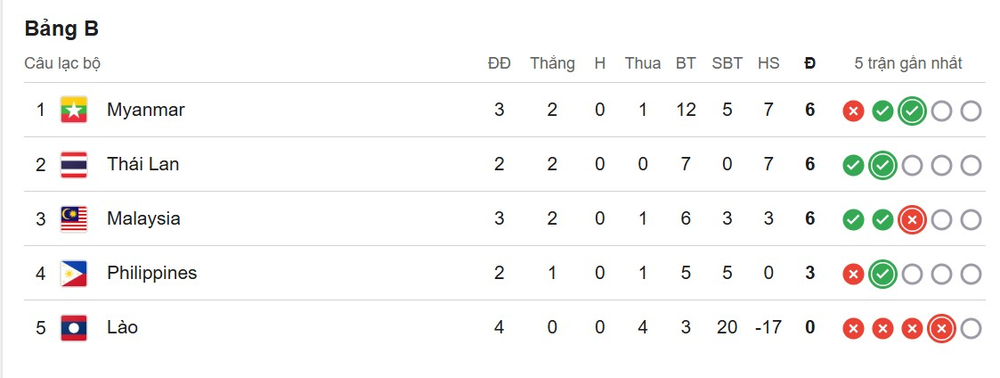1000x378 pixels.
Task: Open the Thái Lan team link
Action: (143, 164)
